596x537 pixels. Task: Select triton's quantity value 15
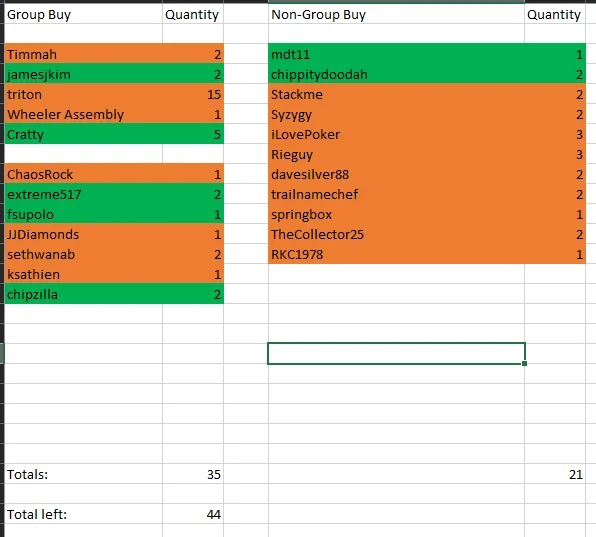[193, 94]
